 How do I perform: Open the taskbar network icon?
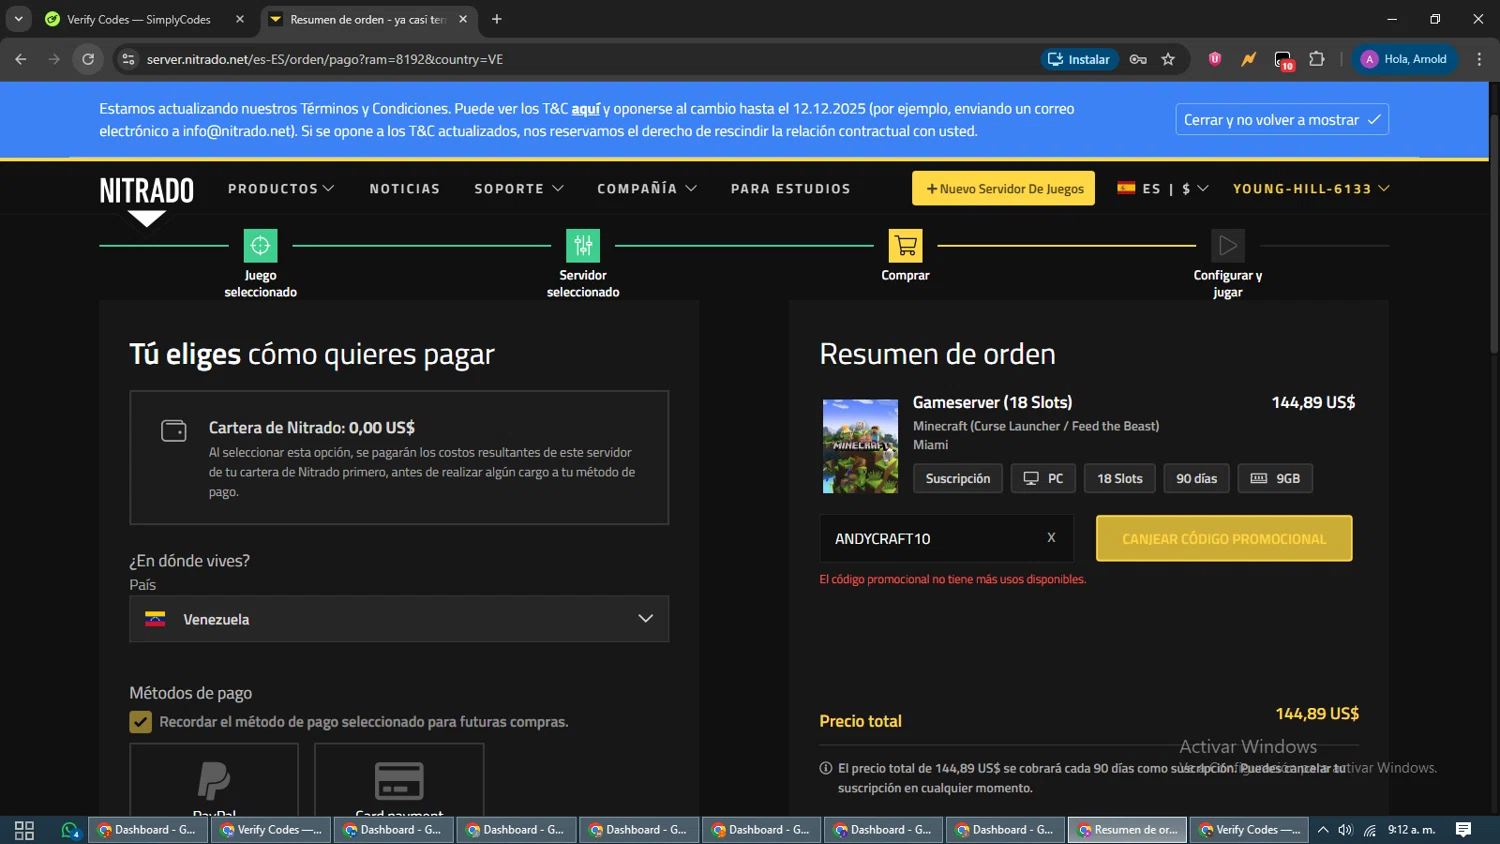coord(1370,830)
